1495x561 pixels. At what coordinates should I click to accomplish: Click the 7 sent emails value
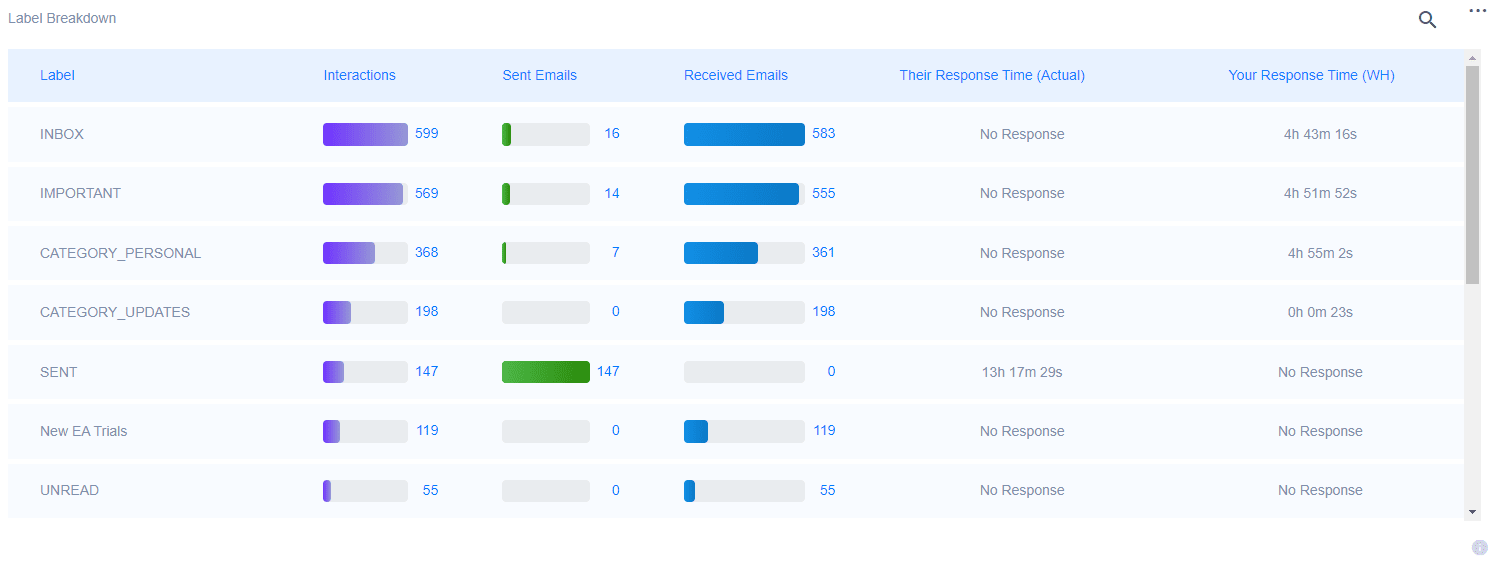tap(616, 252)
